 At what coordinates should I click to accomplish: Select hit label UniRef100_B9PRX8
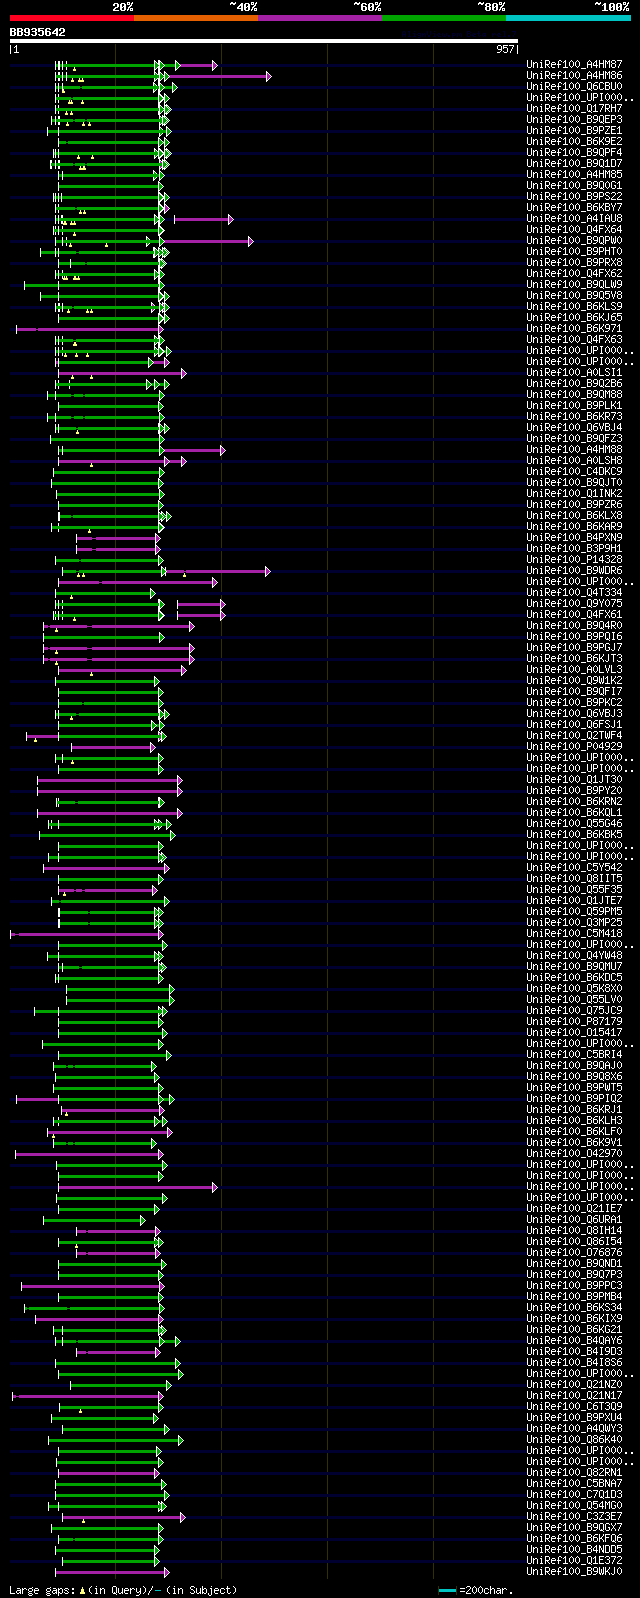coord(574,263)
